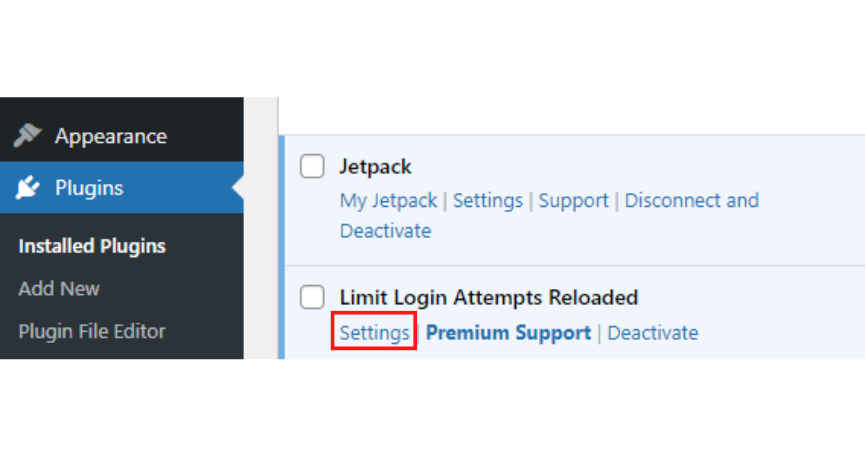This screenshot has width=865, height=456.
Task: Click the Plugins plug icon
Action: click(x=27, y=187)
